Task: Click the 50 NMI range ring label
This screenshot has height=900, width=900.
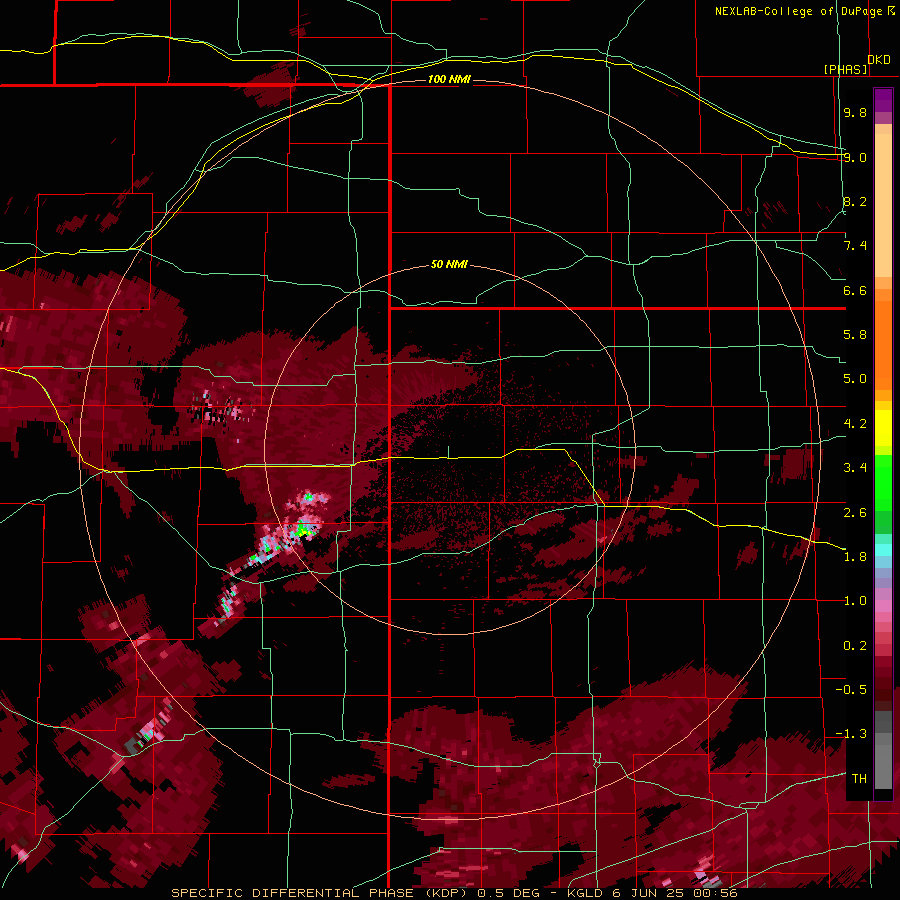Action: point(449,264)
